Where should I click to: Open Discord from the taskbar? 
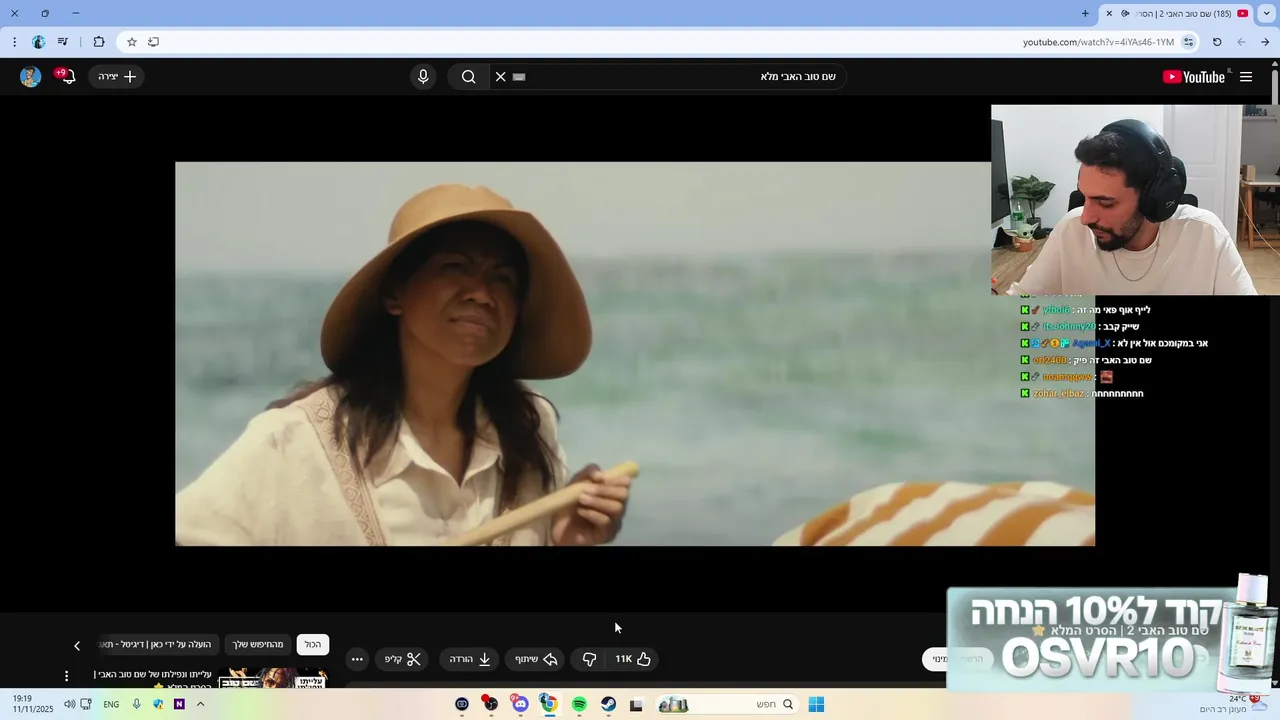tap(520, 704)
